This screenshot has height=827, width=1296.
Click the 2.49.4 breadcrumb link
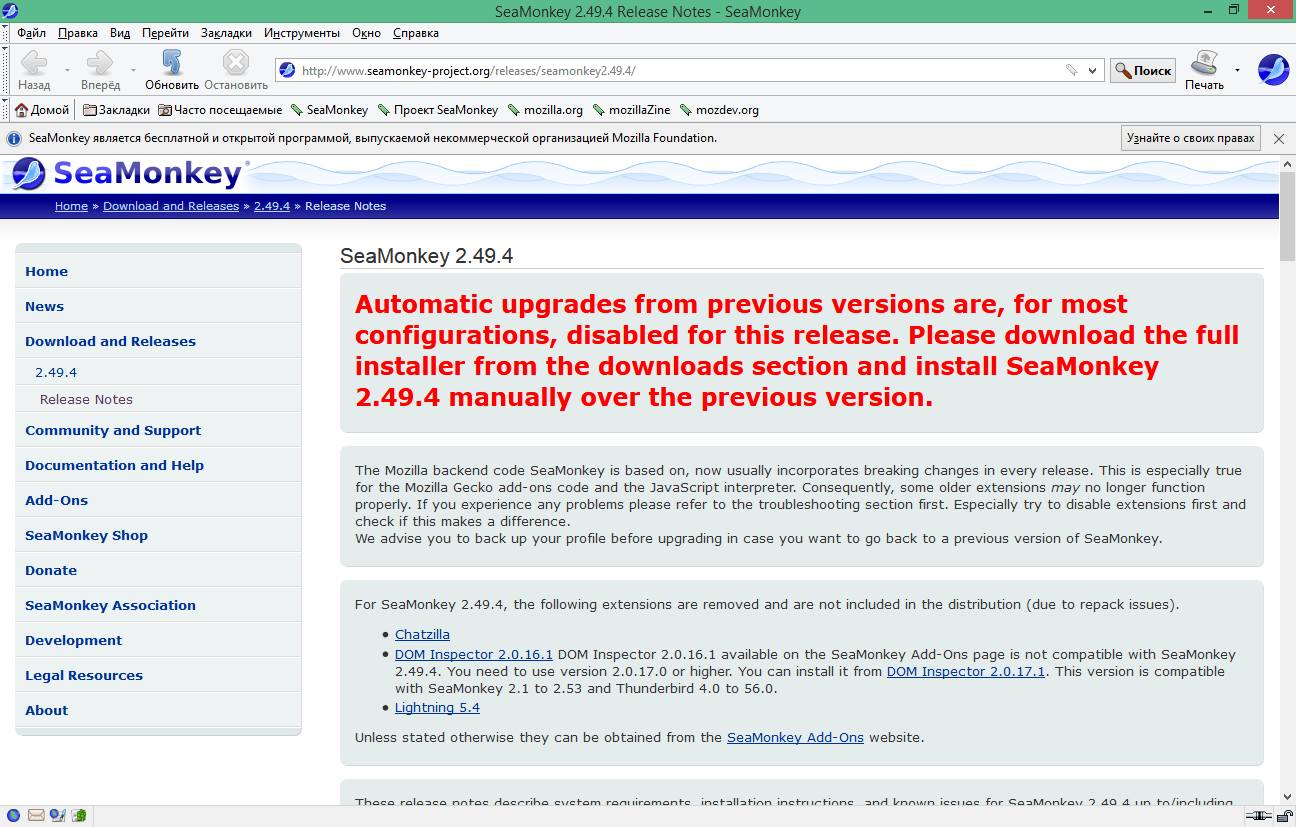click(x=272, y=206)
